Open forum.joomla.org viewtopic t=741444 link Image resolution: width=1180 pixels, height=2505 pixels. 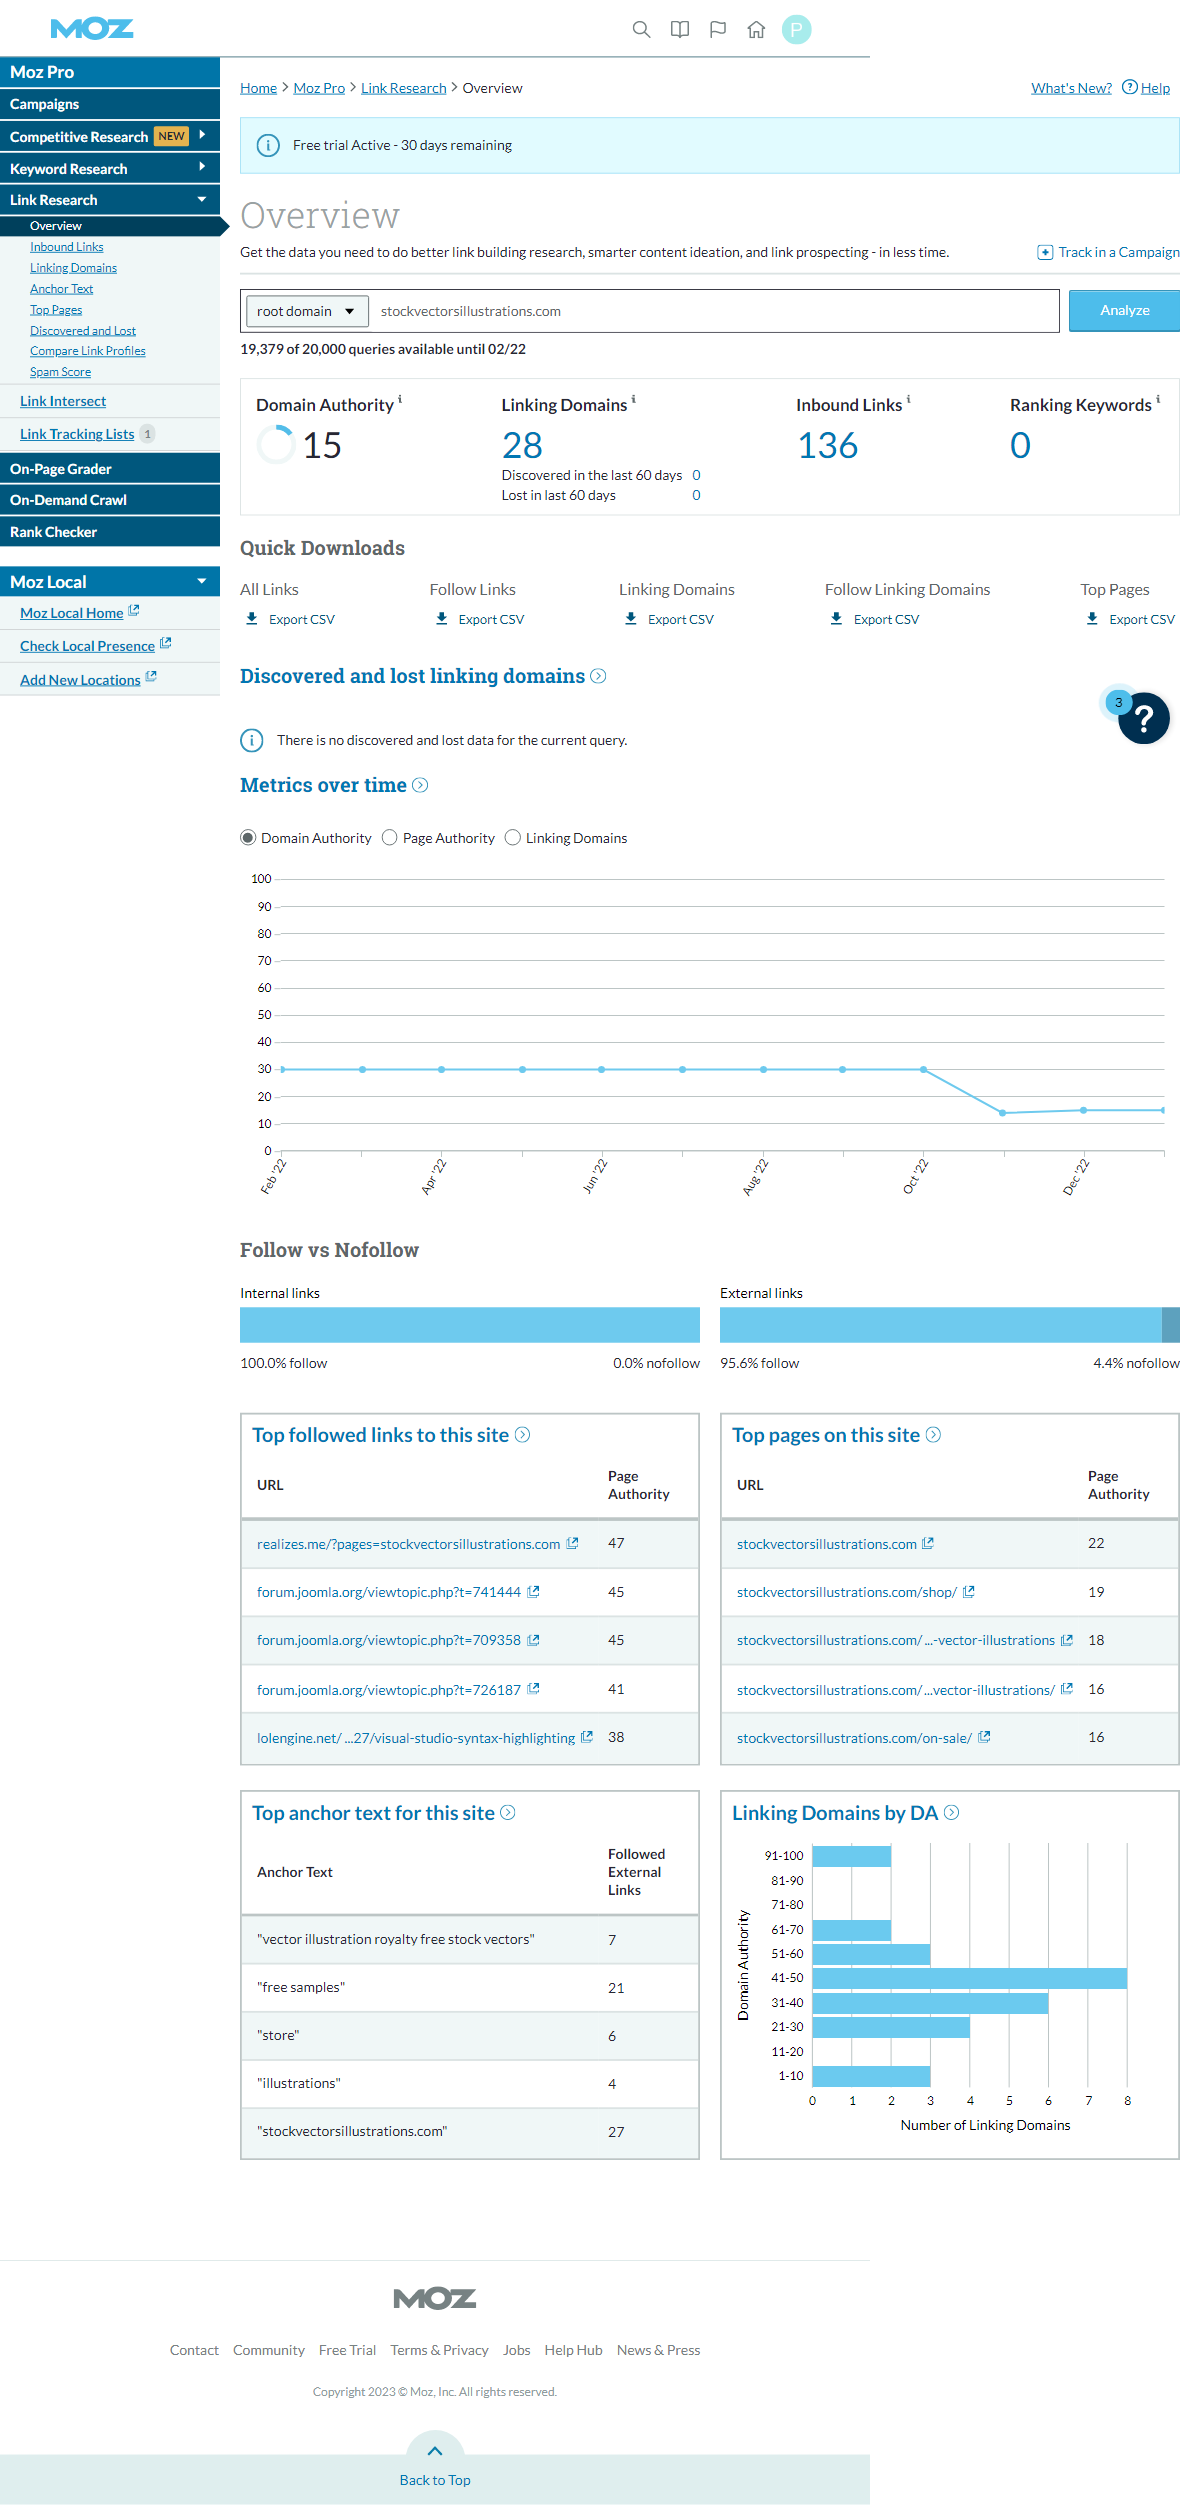(389, 1592)
